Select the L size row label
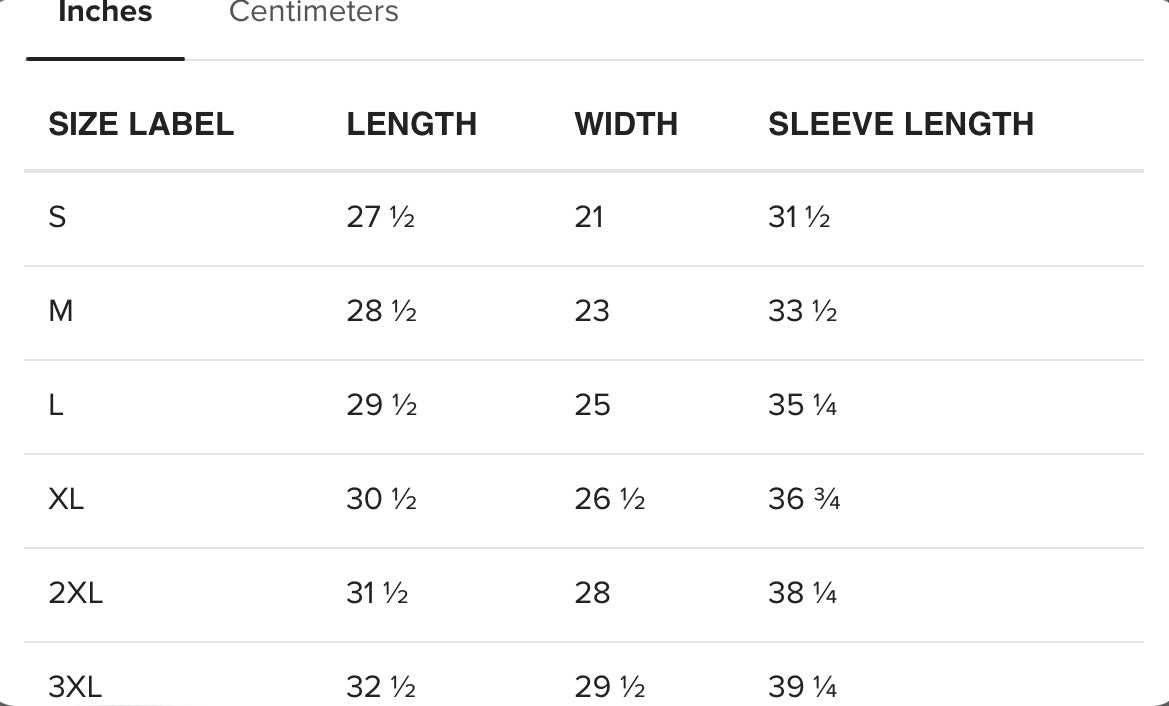 (x=56, y=405)
